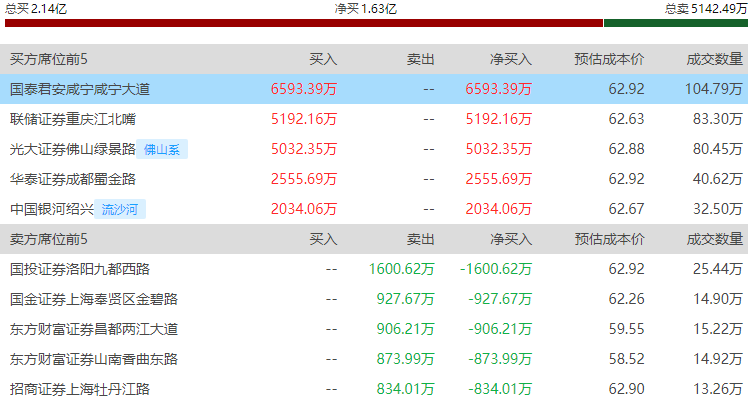Image resolution: width=748 pixels, height=398 pixels.
Task: Click 买入 header in buyer table
Action: tap(323, 59)
